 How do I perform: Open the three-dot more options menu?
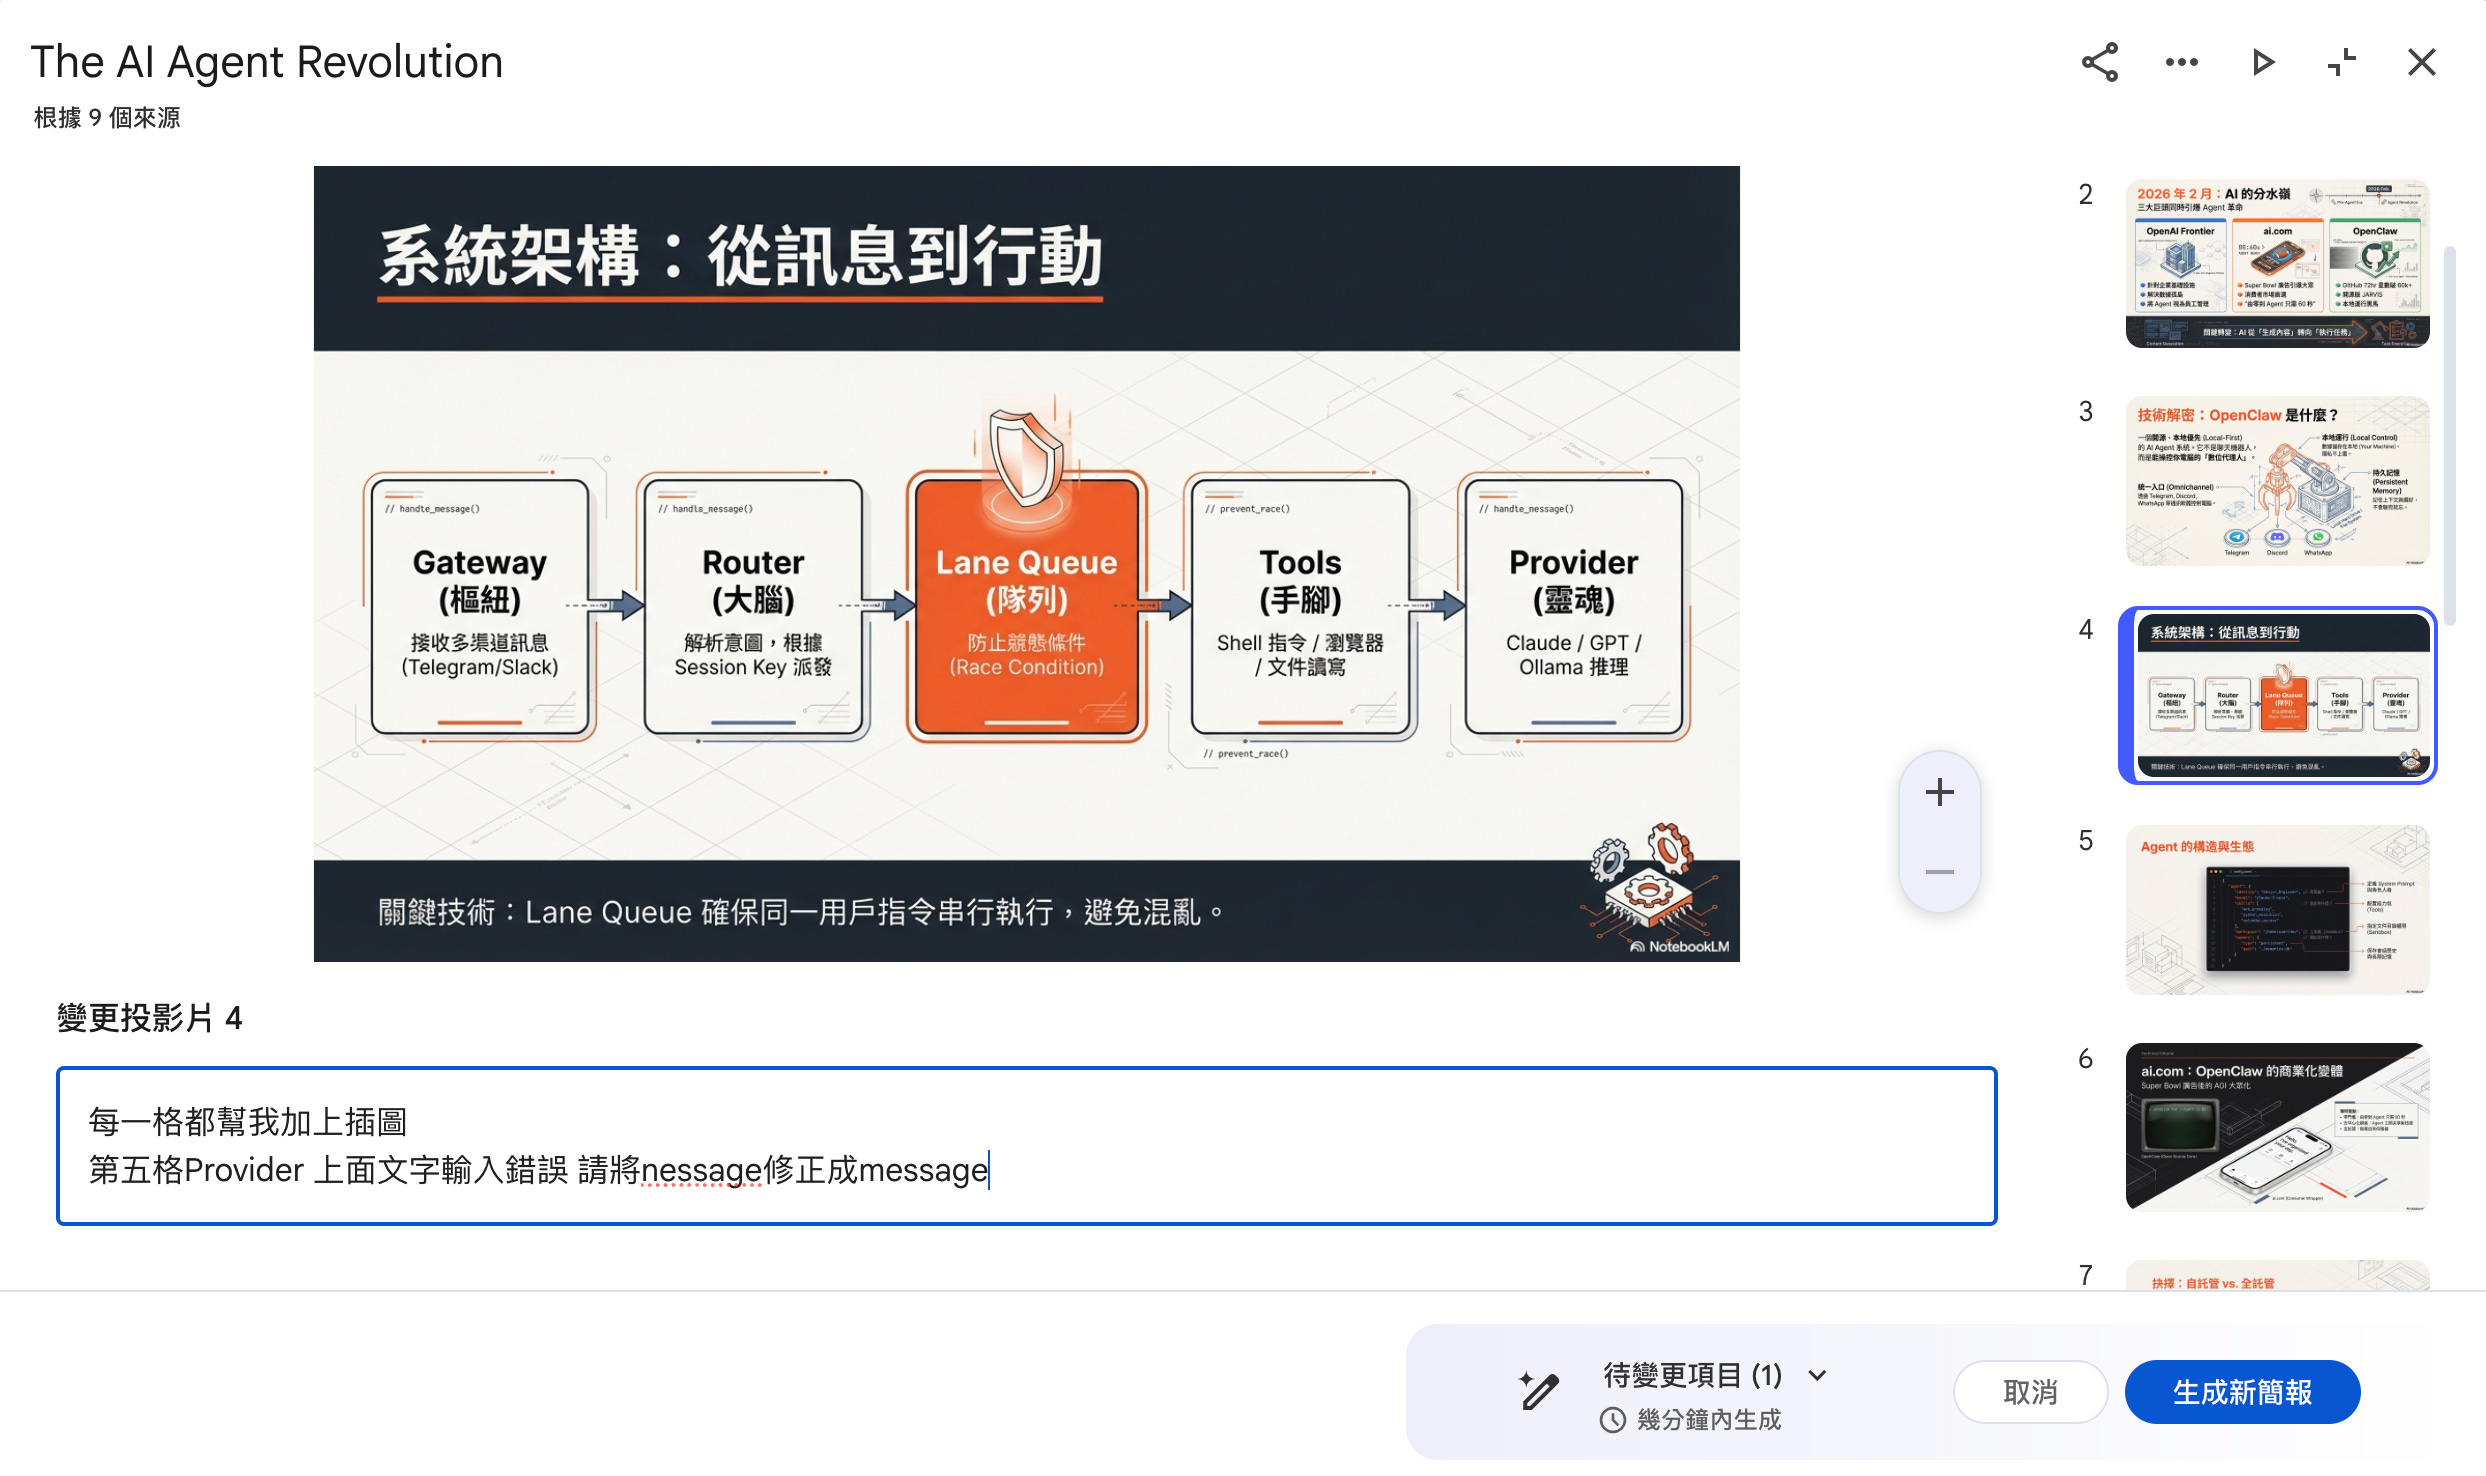pos(2181,62)
